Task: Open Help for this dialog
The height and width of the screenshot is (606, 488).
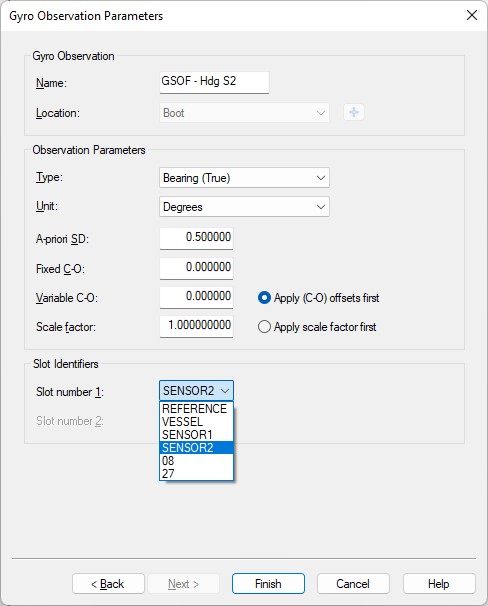Action: click(439, 584)
